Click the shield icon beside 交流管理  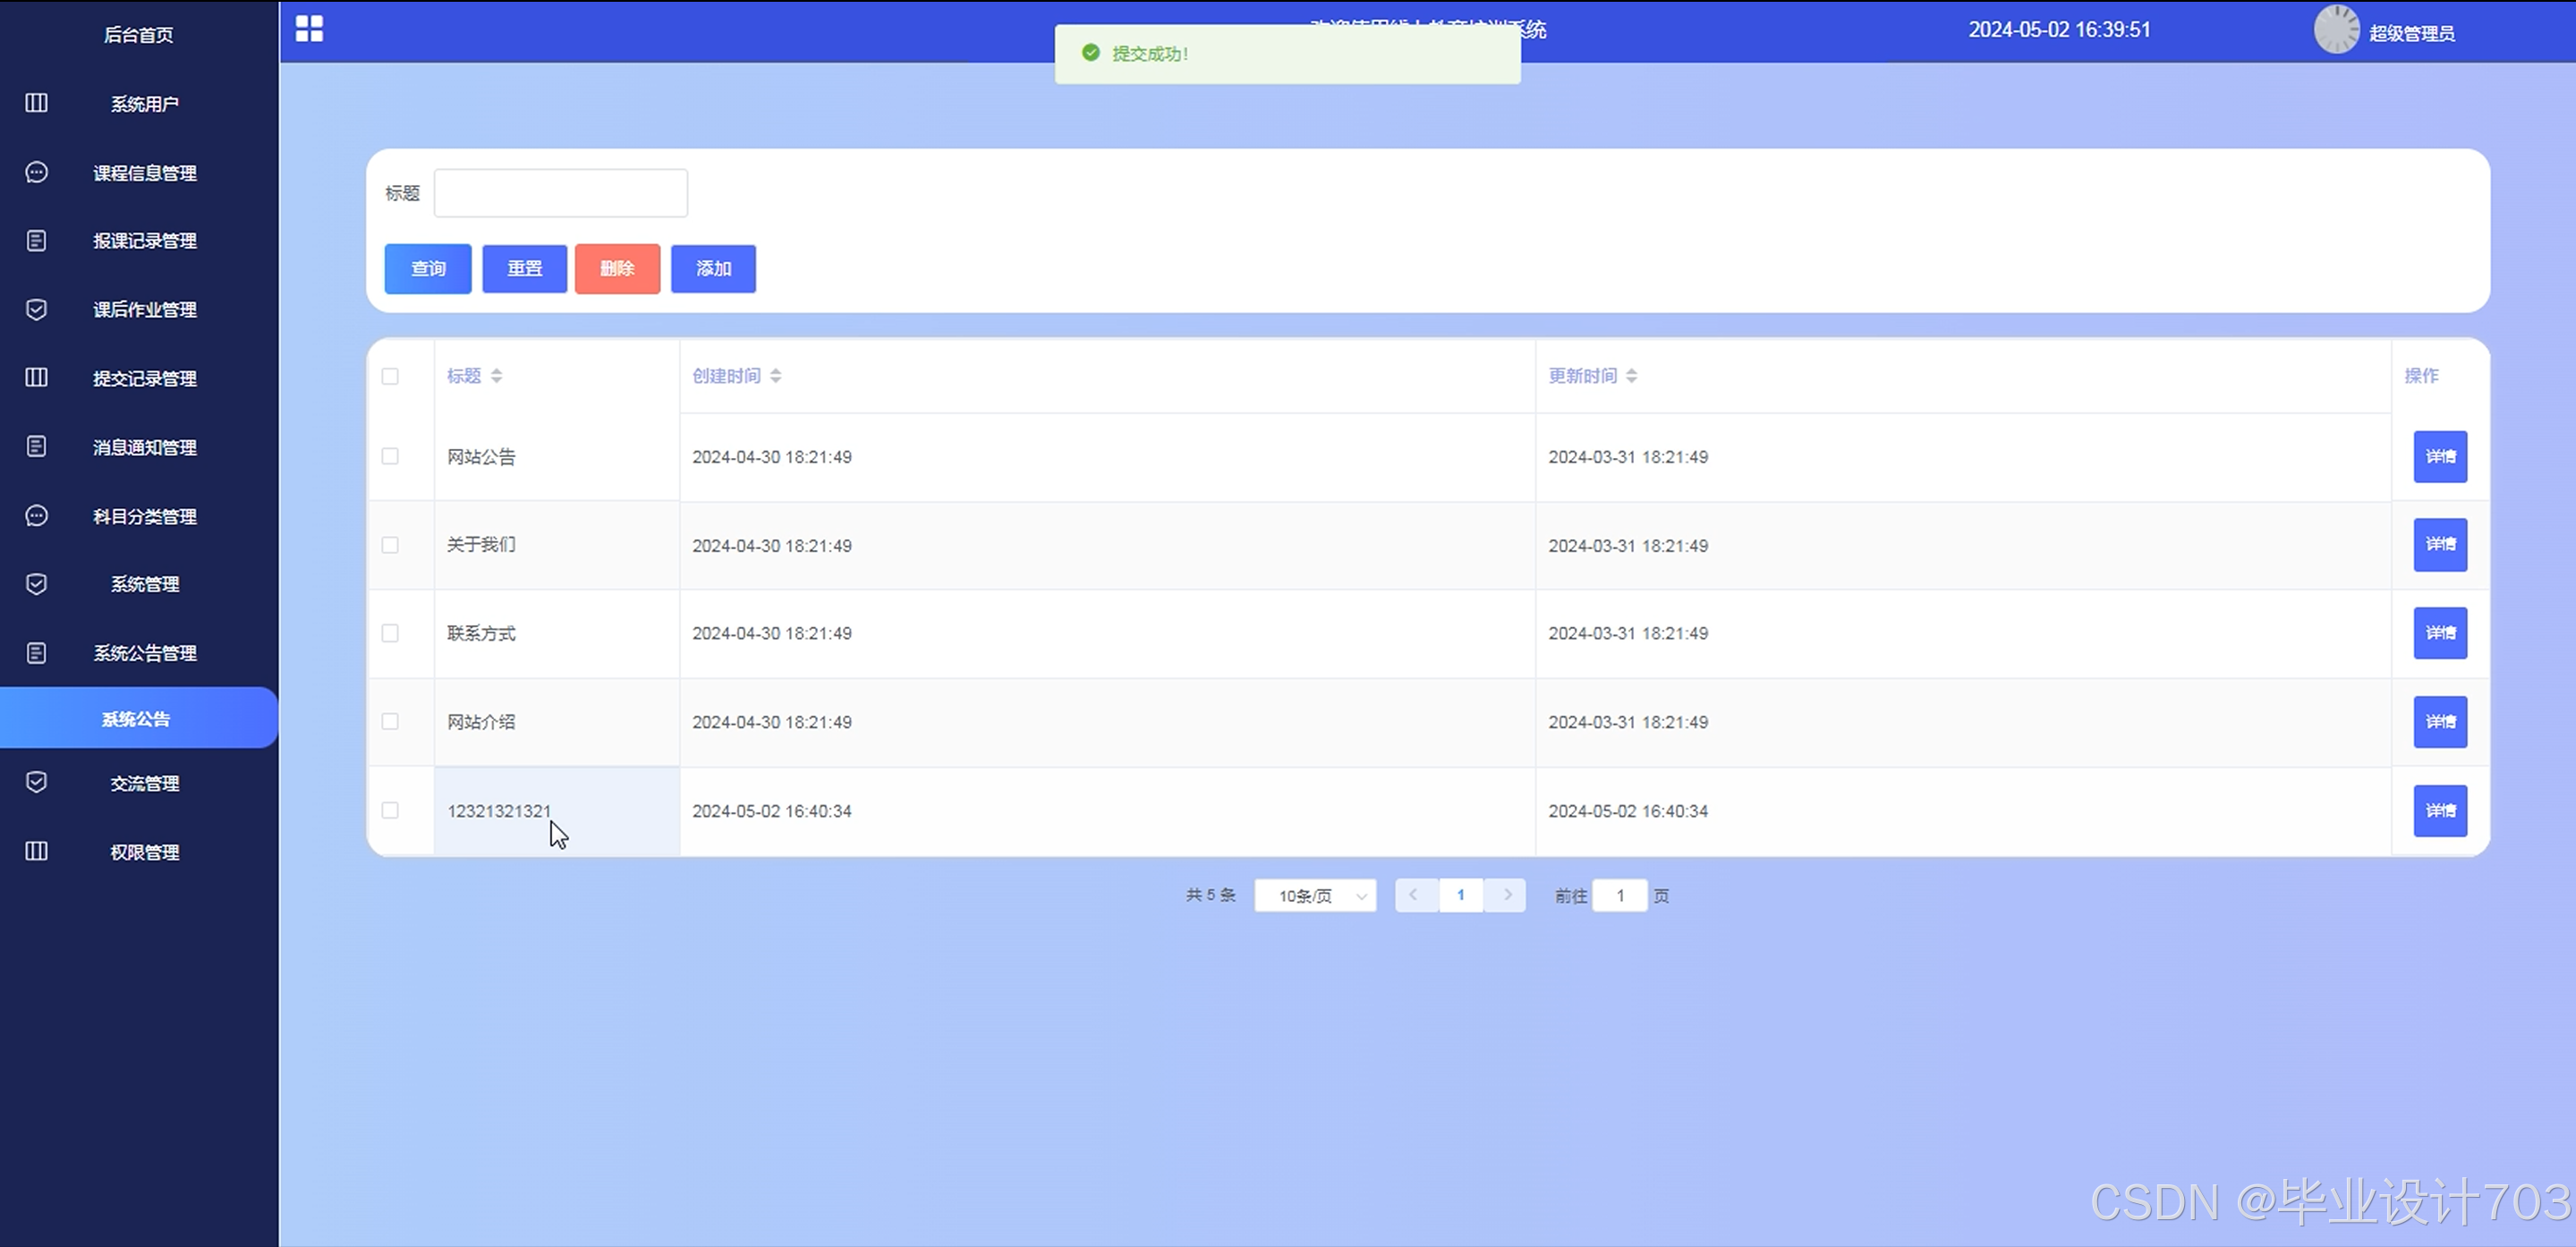[x=36, y=782]
